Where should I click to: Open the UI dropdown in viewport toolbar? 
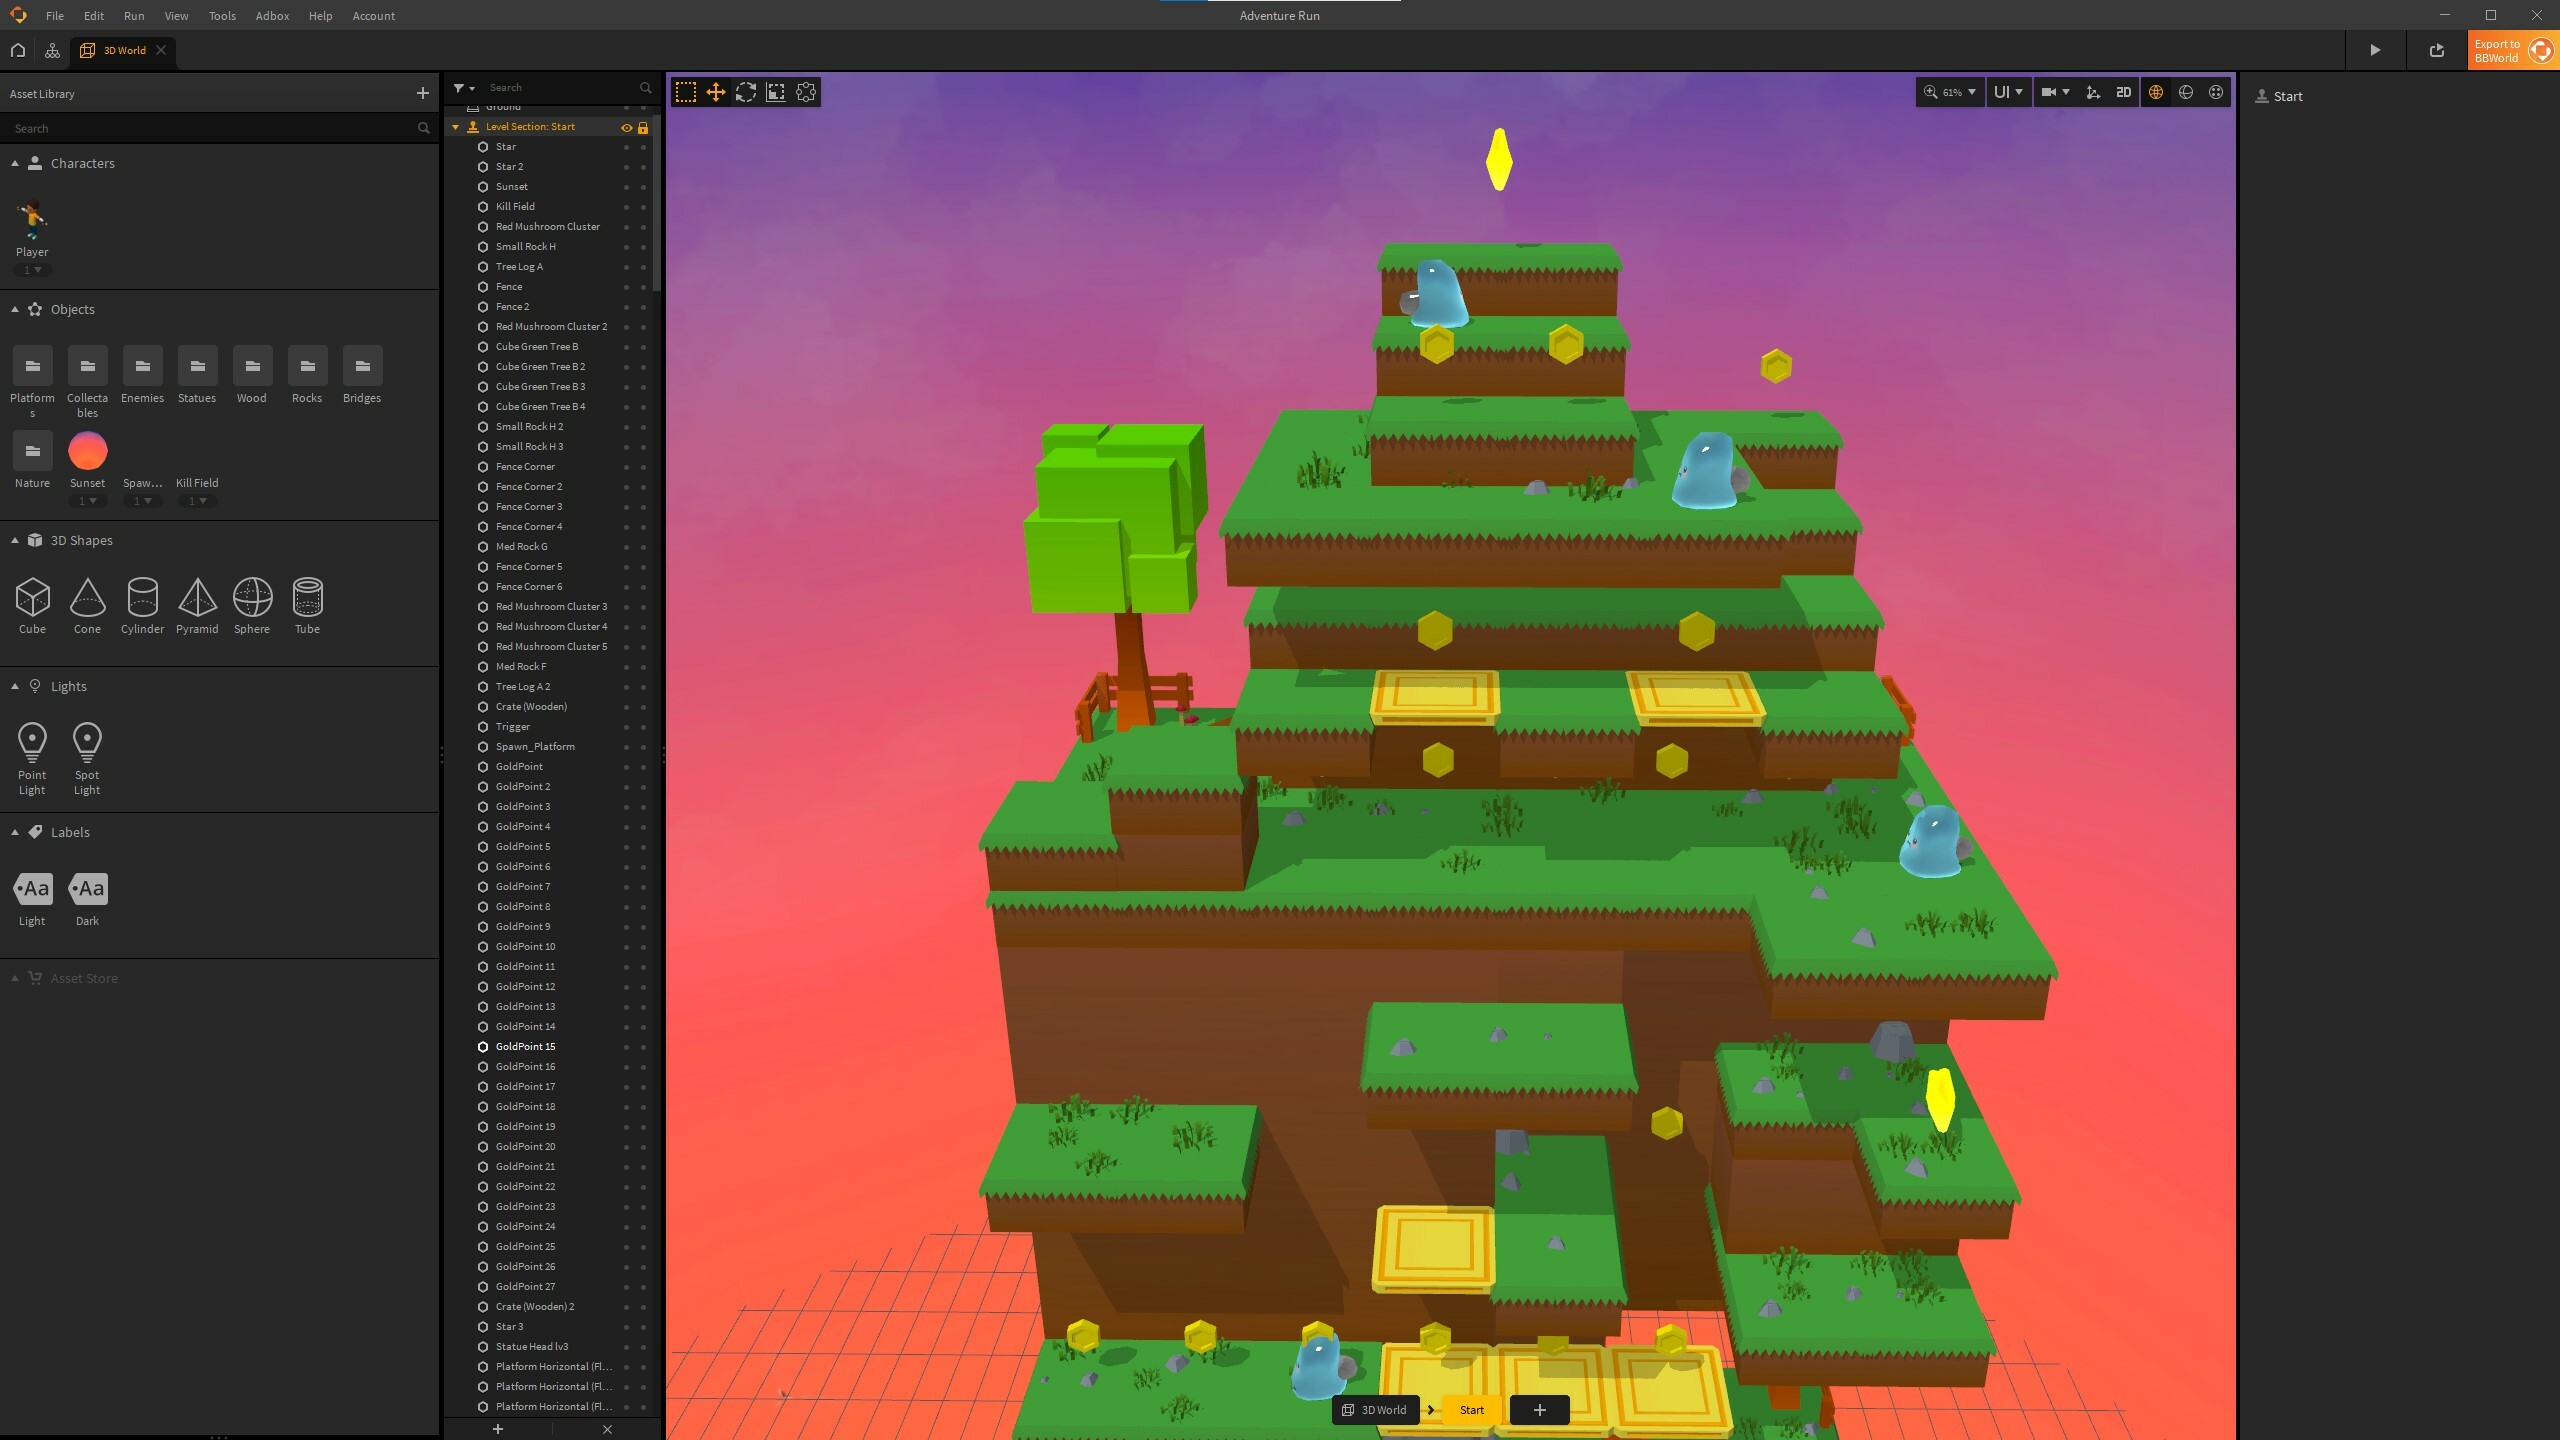point(2007,92)
